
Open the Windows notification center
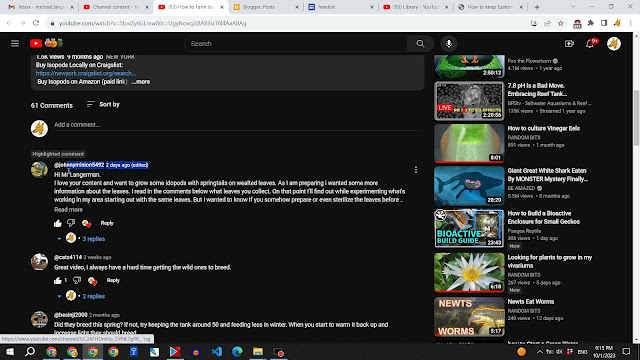[x=627, y=351]
